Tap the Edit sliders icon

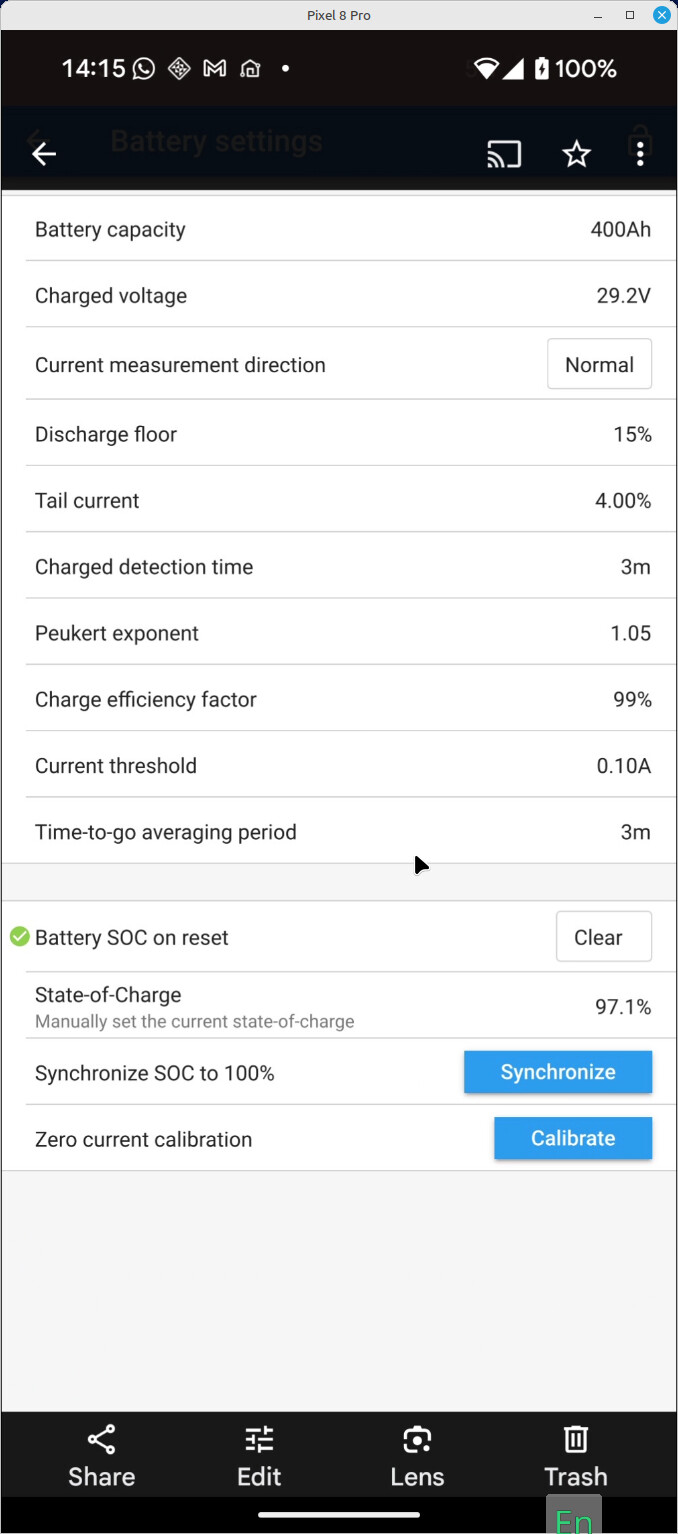[259, 1440]
